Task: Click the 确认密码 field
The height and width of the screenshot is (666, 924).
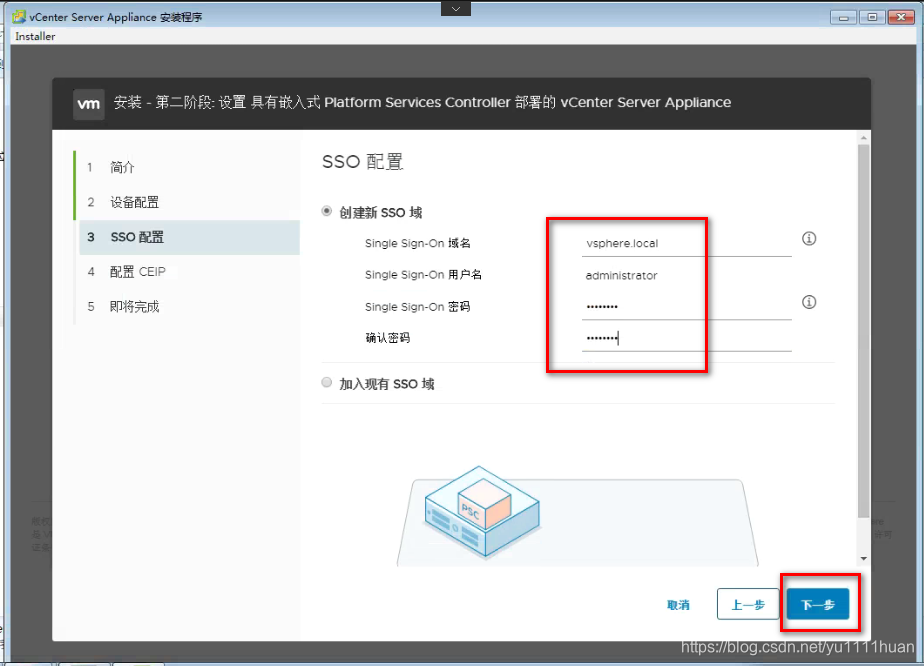Action: coord(687,338)
